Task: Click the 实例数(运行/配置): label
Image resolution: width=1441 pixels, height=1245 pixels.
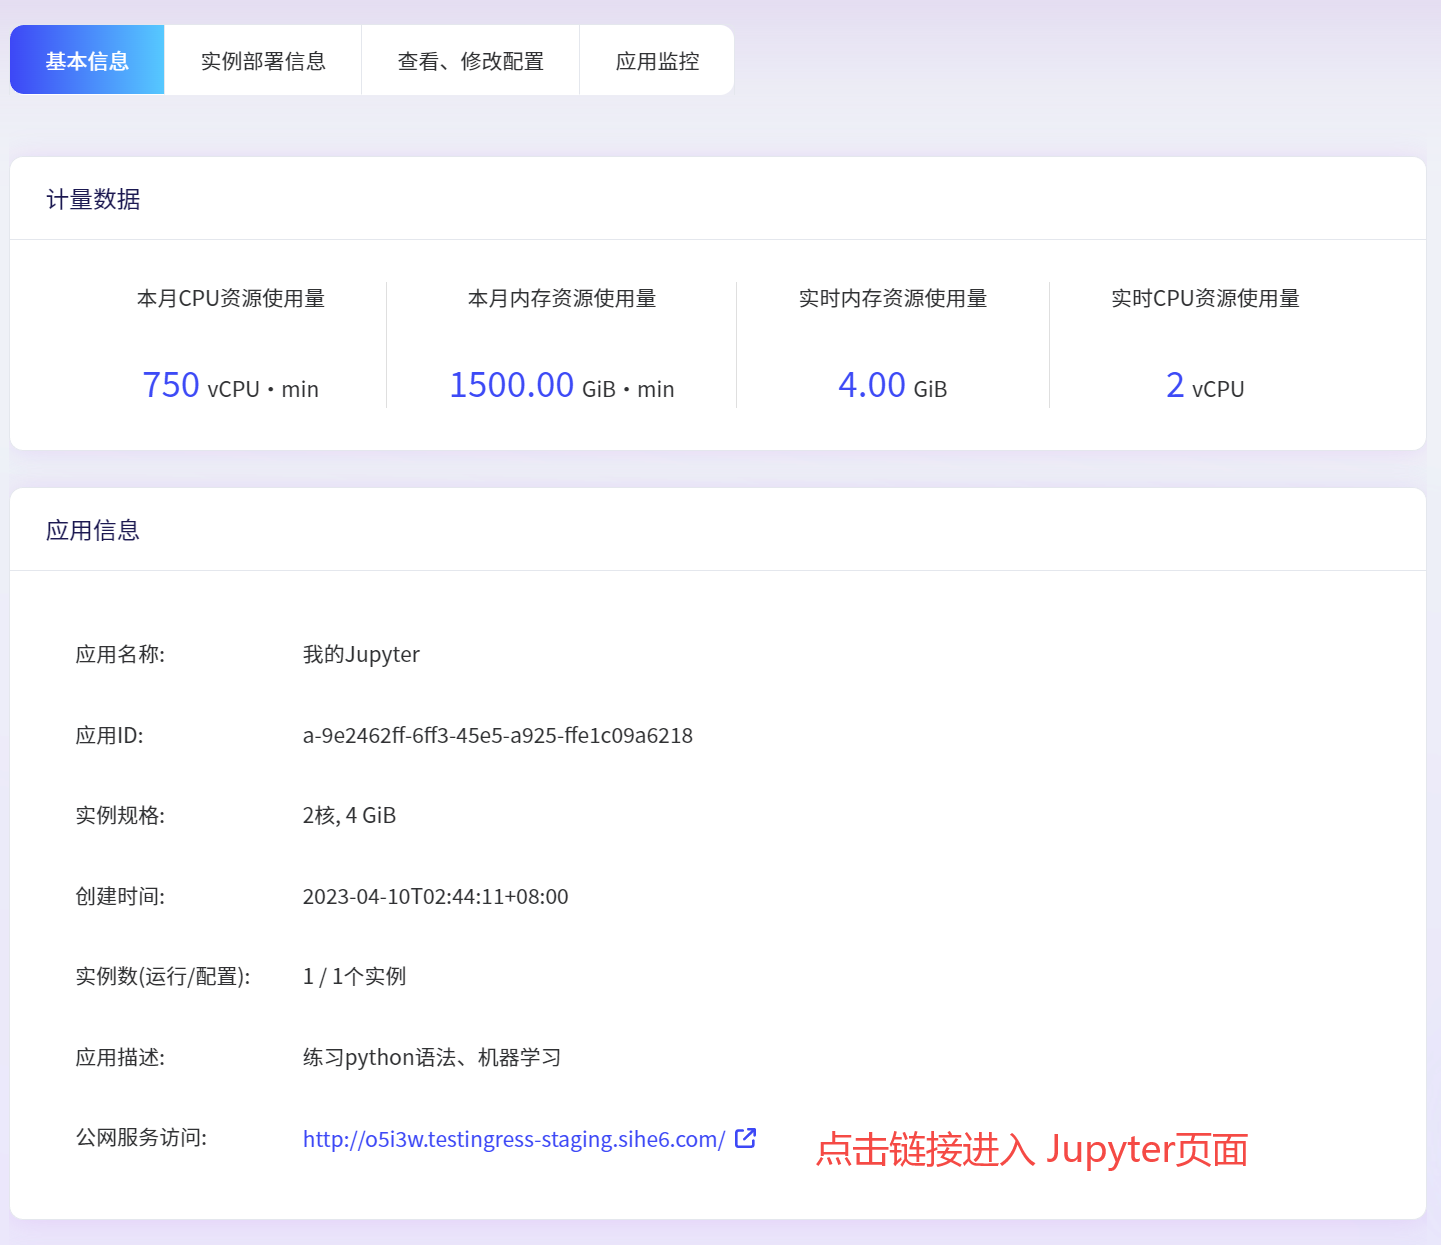Action: [163, 977]
